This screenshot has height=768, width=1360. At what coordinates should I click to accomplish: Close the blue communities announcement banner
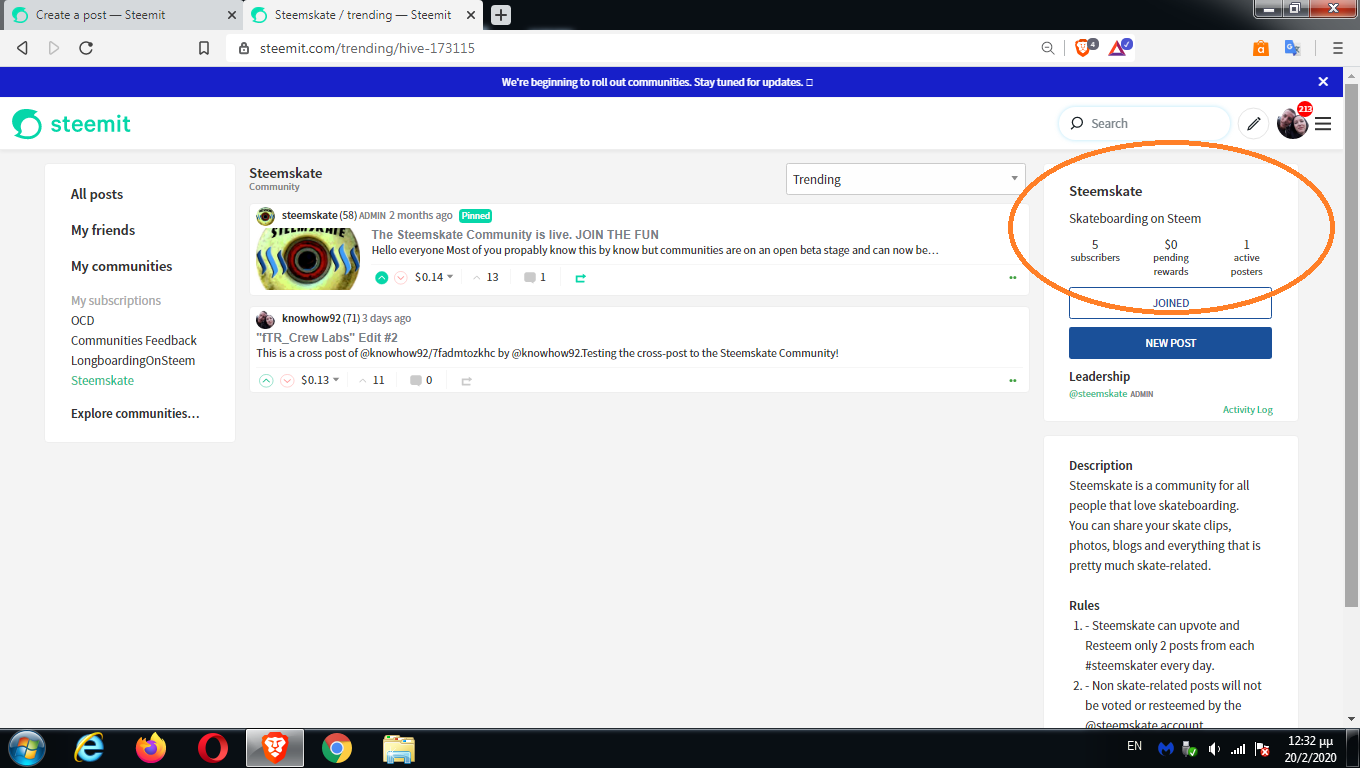point(1323,82)
